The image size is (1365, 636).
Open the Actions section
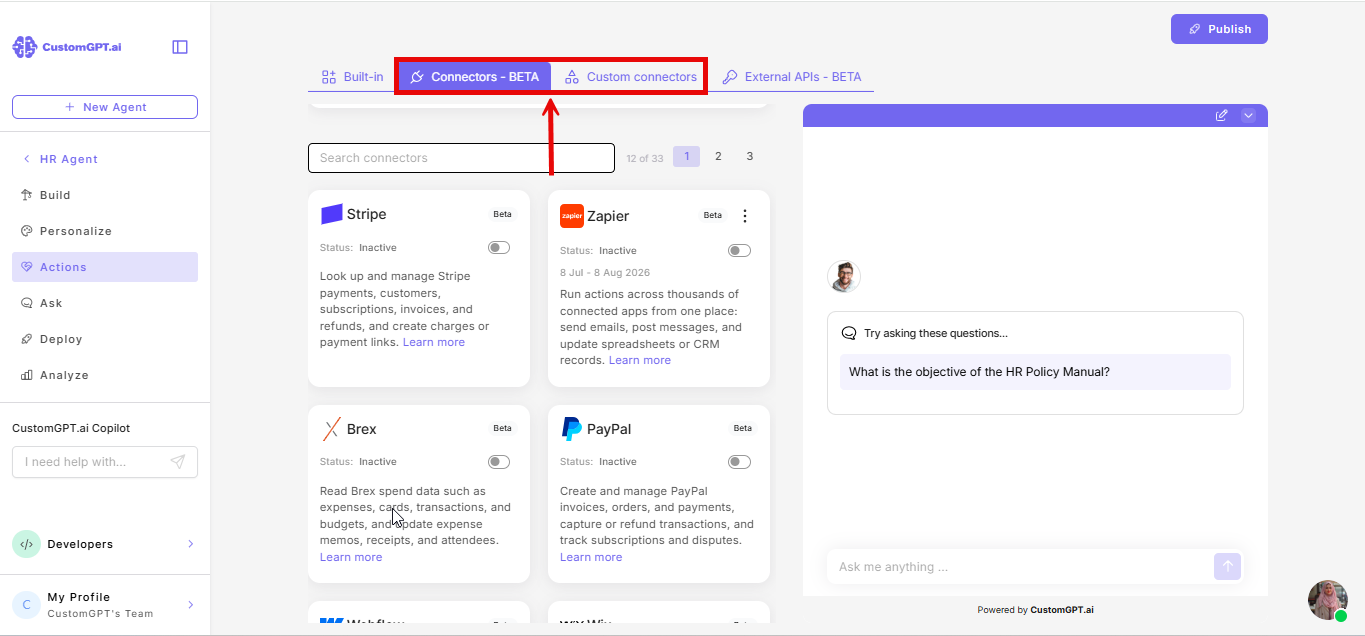pos(105,267)
